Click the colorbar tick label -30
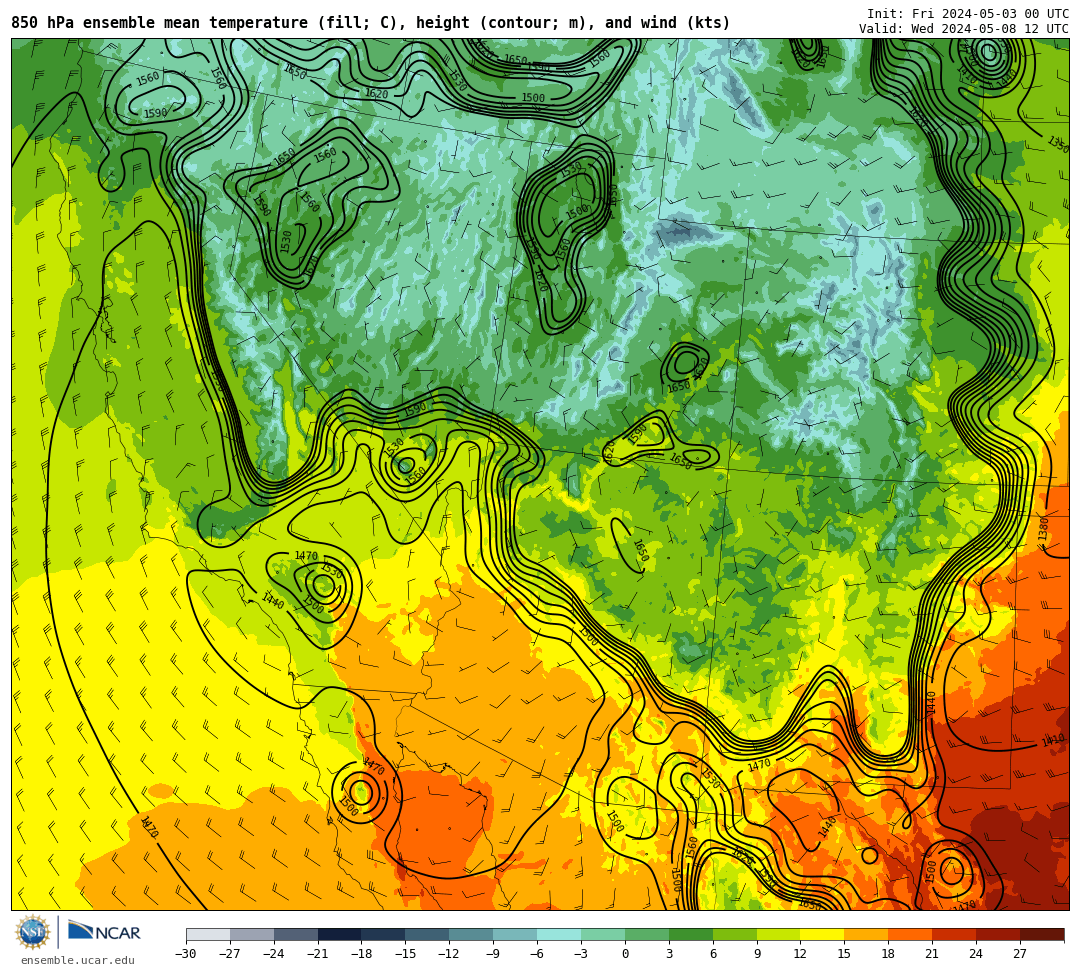Screen dimensions: 1080x973 186,954
